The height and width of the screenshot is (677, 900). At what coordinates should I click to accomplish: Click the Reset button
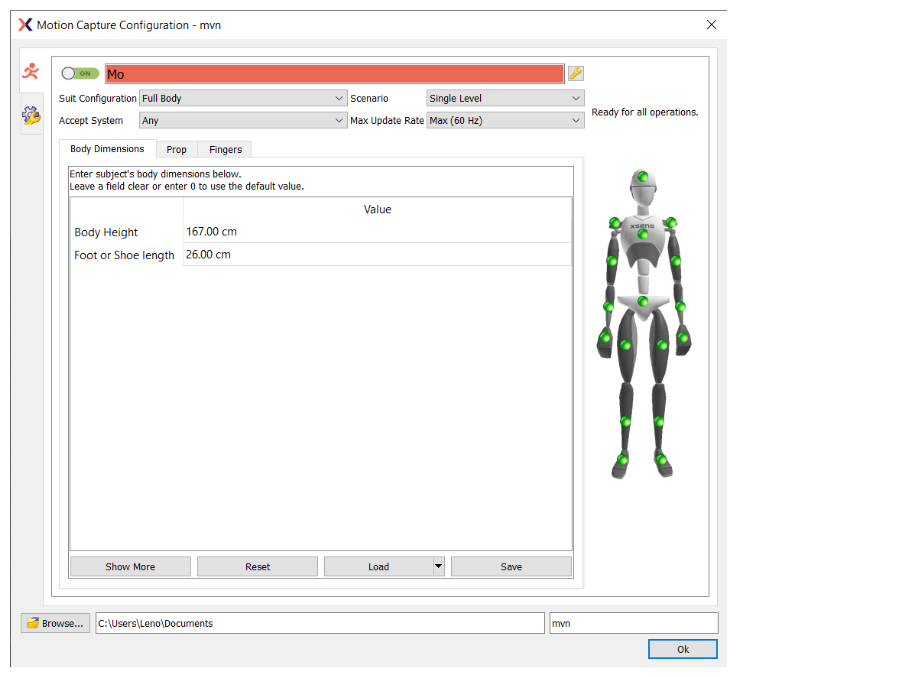coord(257,566)
